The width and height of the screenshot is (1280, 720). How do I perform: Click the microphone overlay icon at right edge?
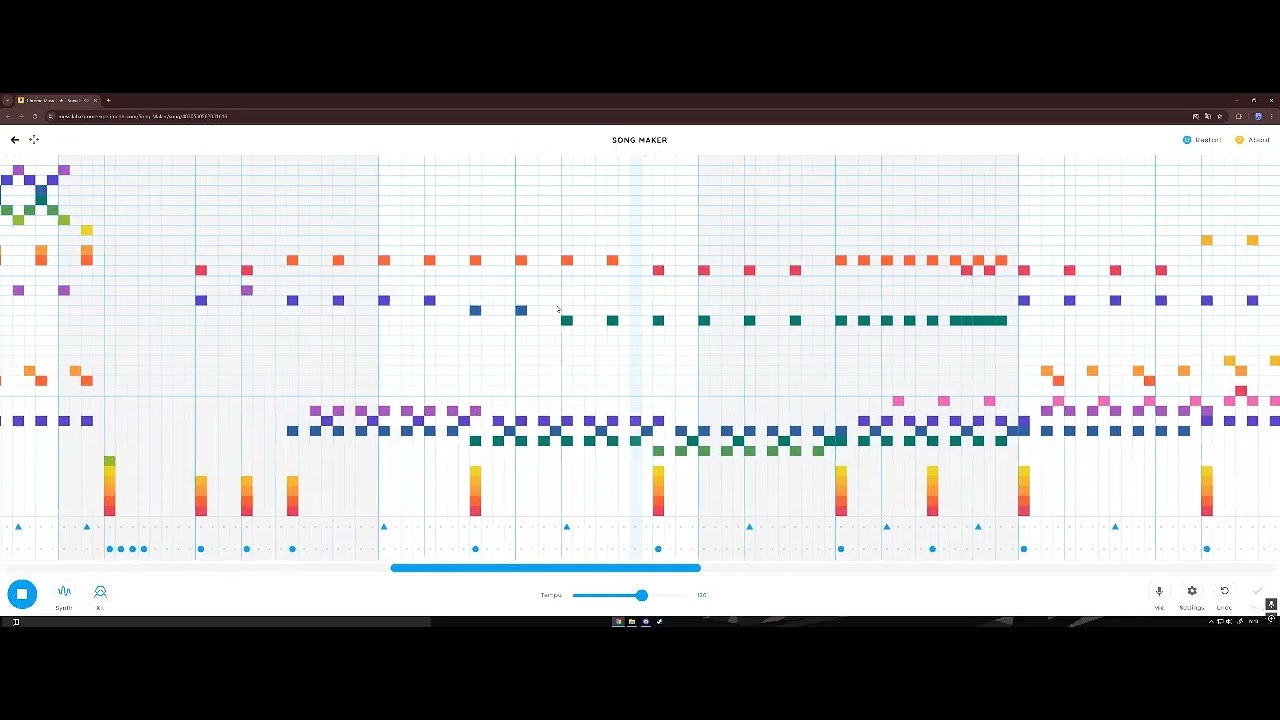pos(1271,604)
